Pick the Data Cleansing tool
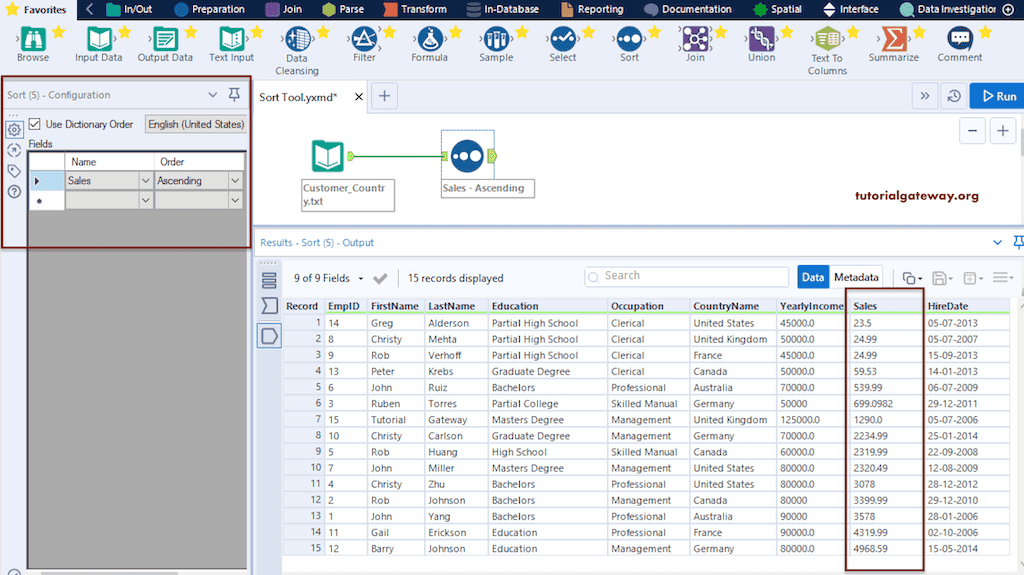Screen dimensions: 1024x575 click(x=297, y=40)
